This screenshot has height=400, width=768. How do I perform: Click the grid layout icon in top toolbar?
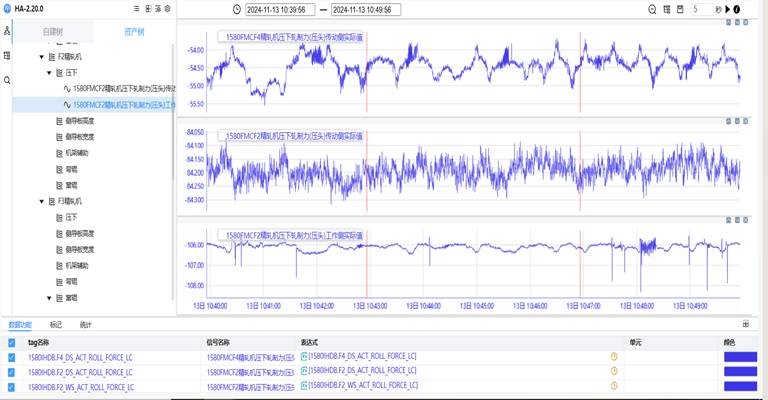(667, 9)
